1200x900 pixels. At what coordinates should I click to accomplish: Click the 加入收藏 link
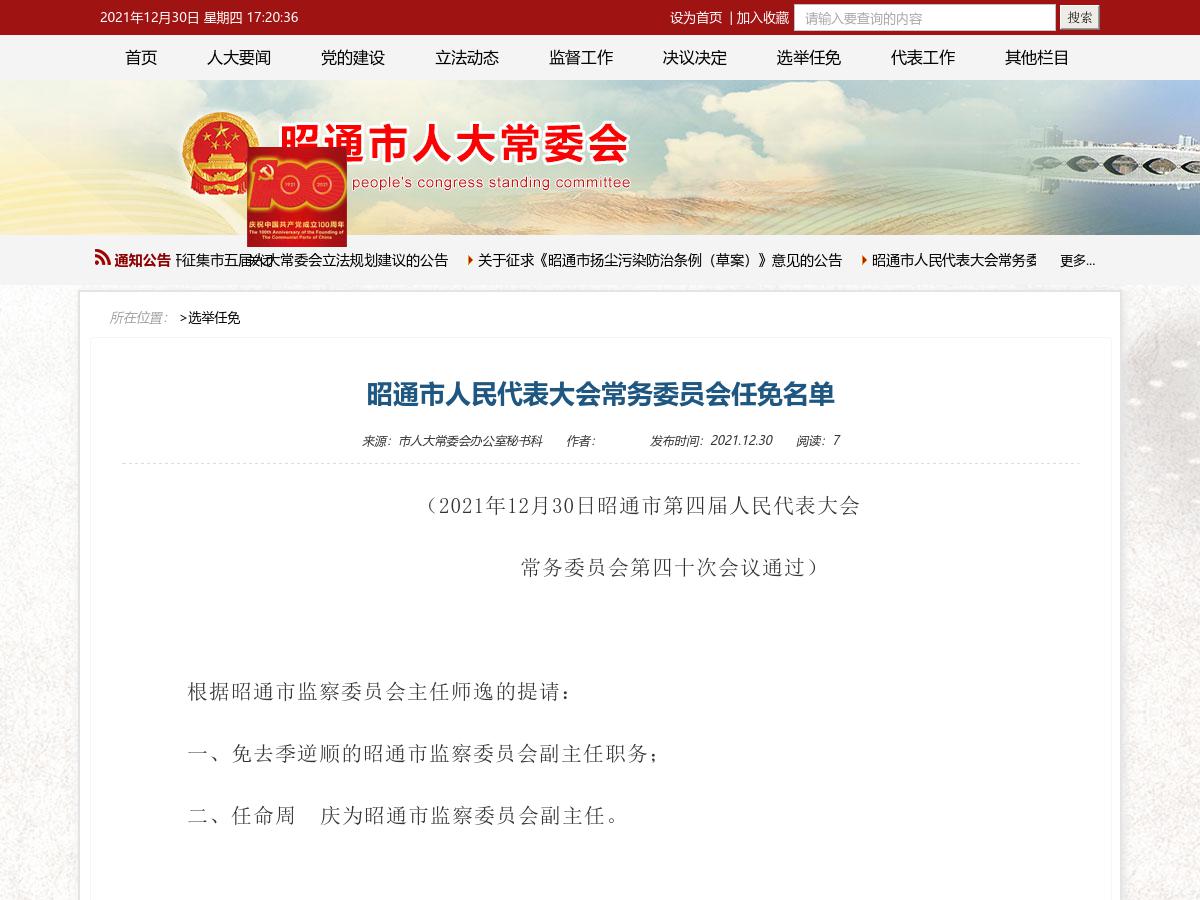tap(763, 17)
